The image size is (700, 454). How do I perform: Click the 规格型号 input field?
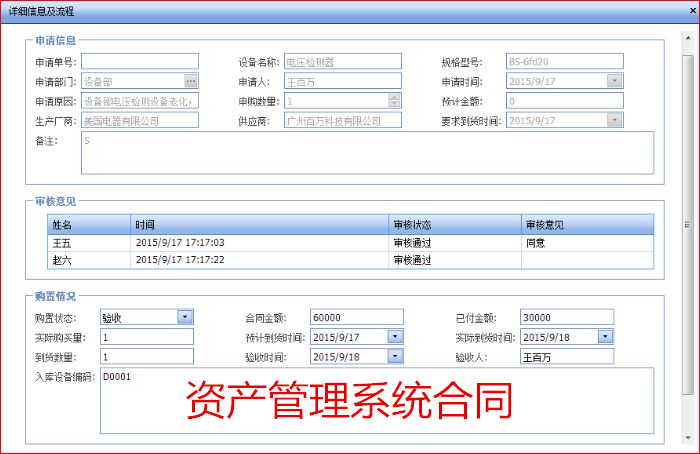(x=565, y=62)
